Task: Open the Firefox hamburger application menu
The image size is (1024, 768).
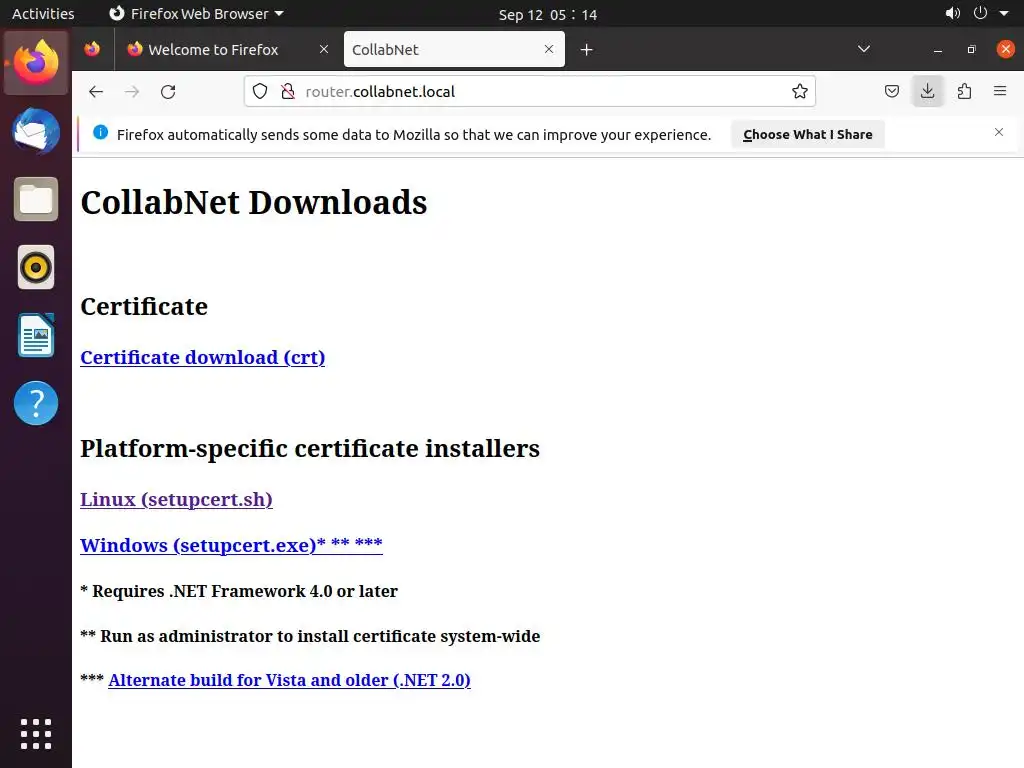Action: pos(1000,92)
